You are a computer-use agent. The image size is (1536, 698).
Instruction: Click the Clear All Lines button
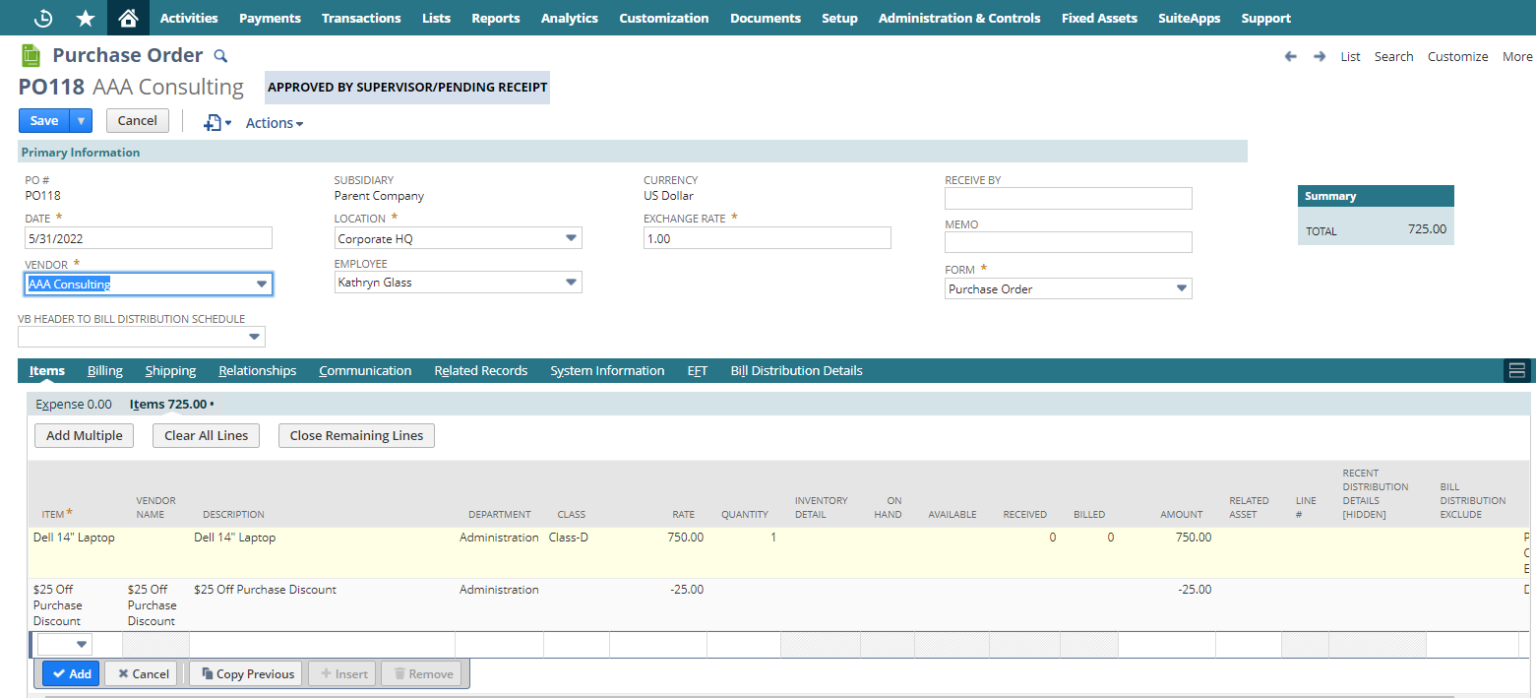tap(206, 435)
